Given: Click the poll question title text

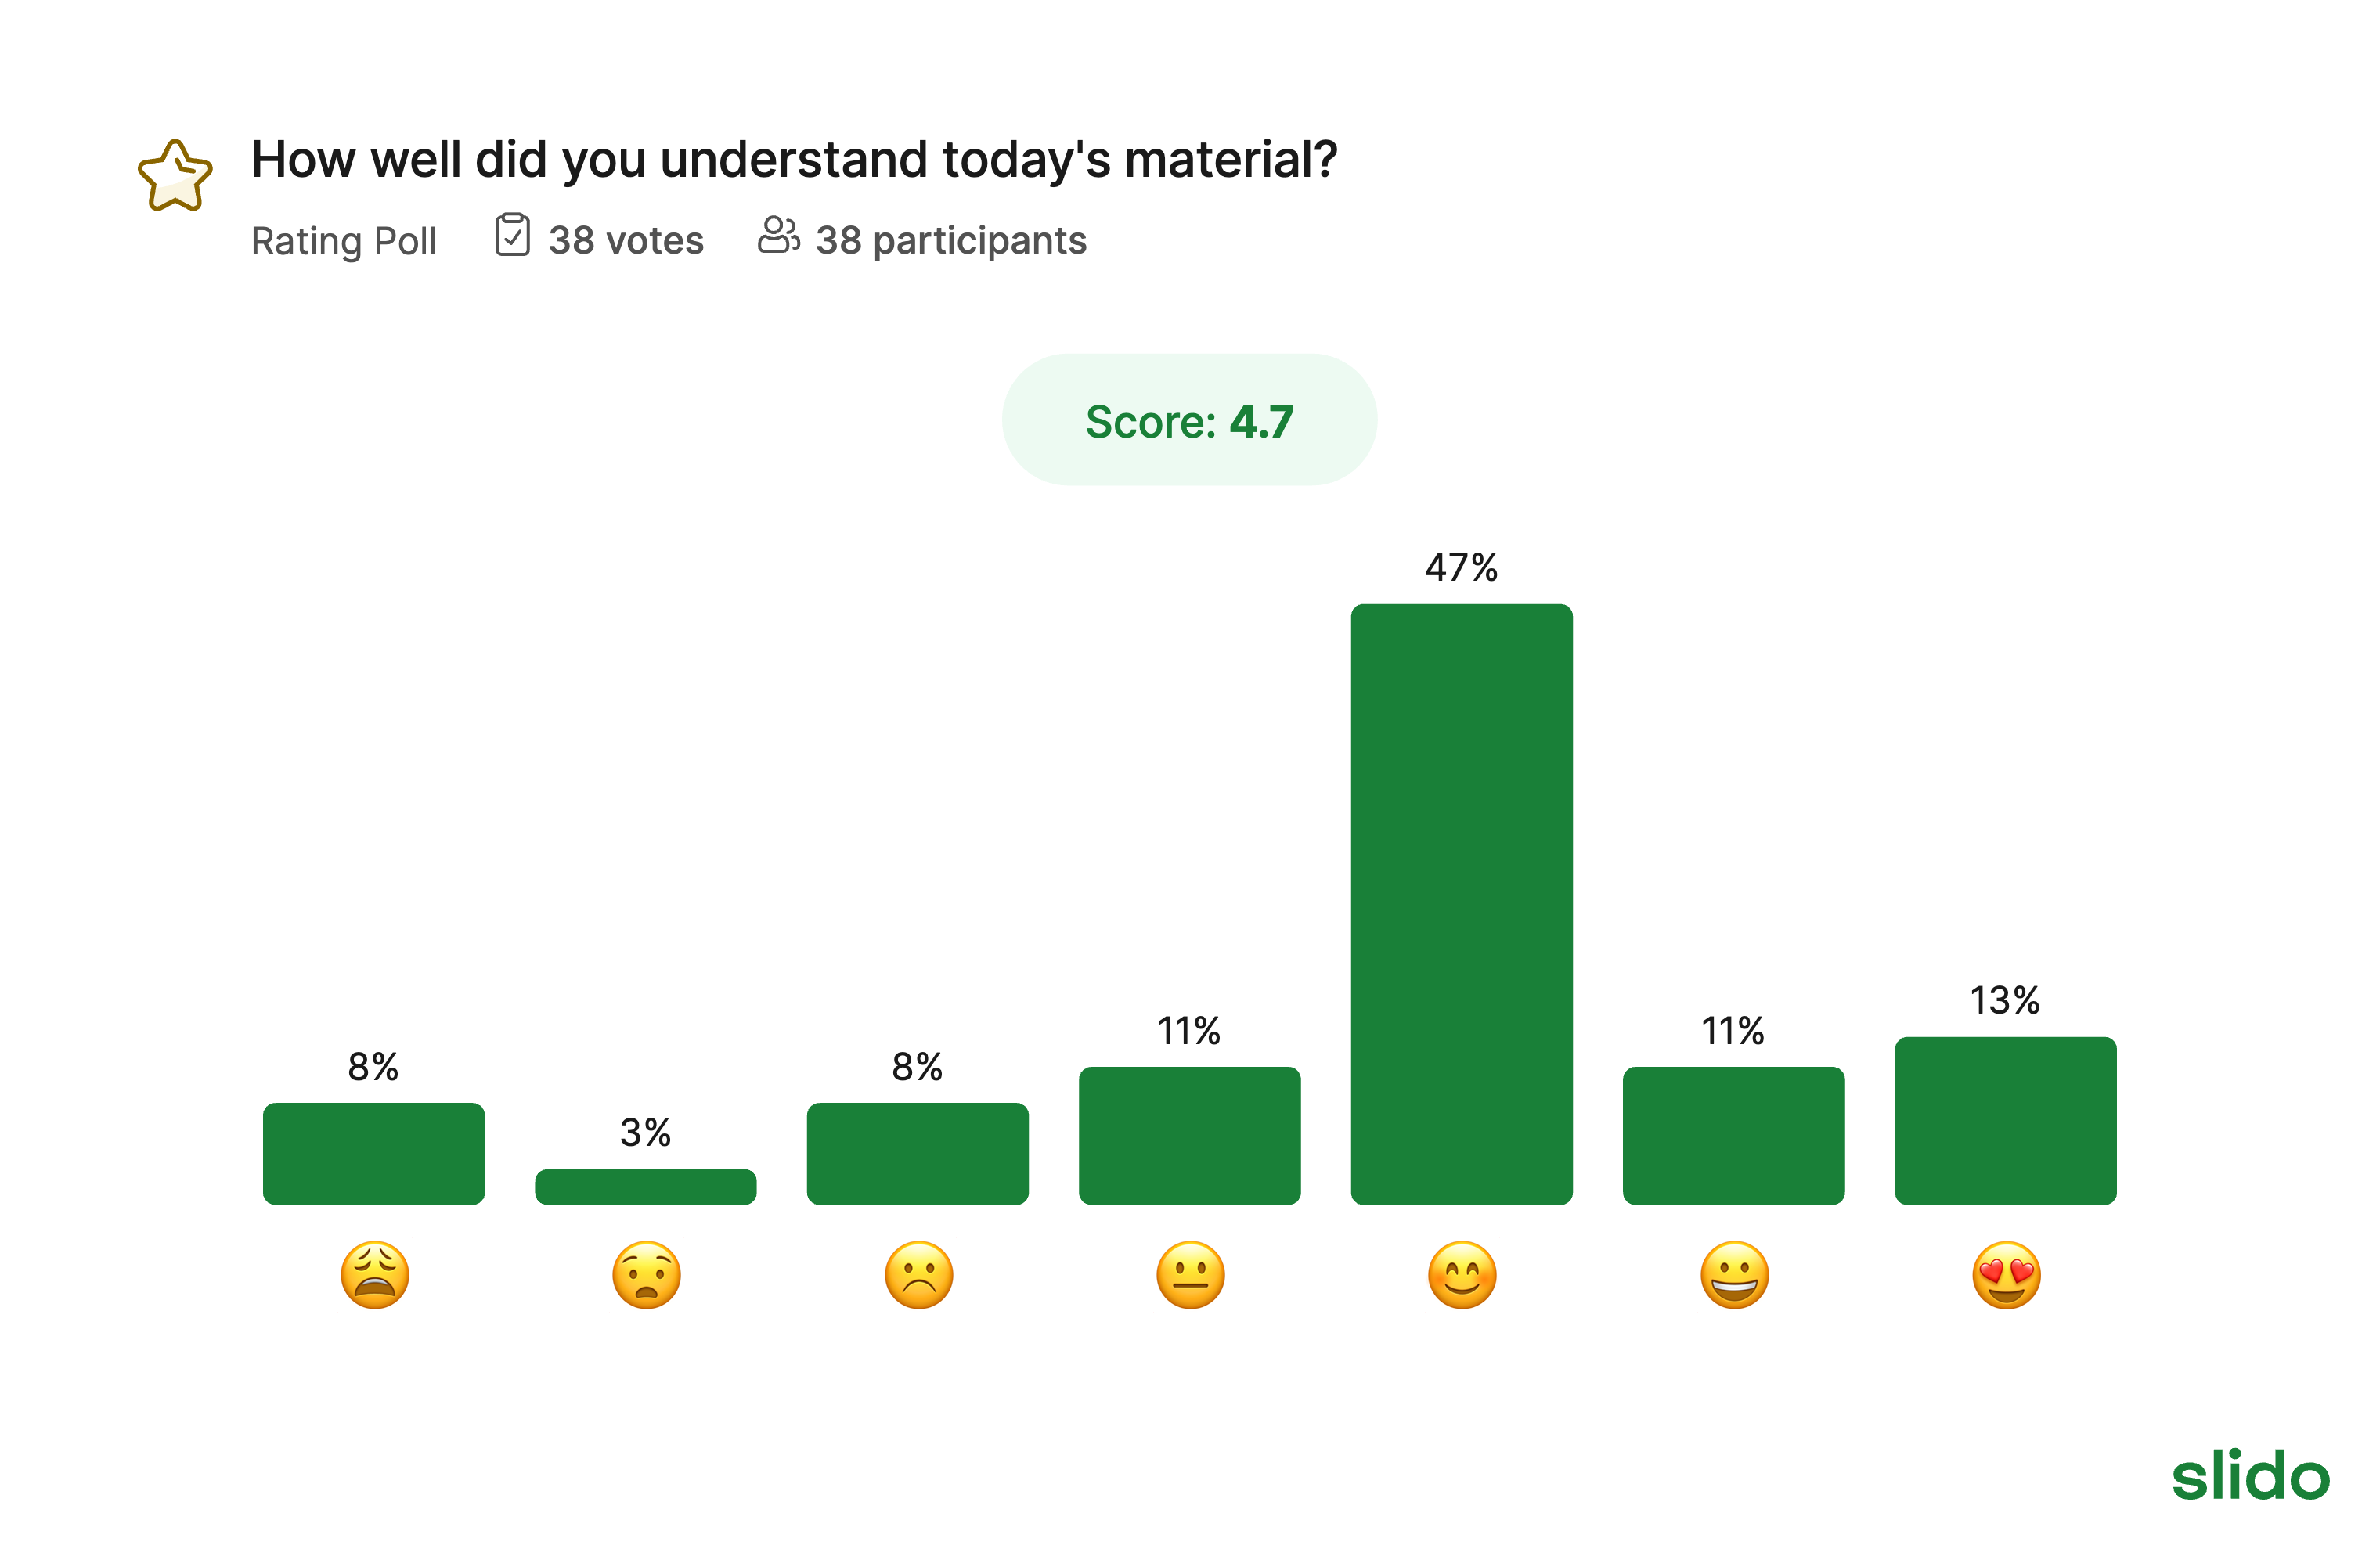Looking at the screenshot, I should pos(794,160).
